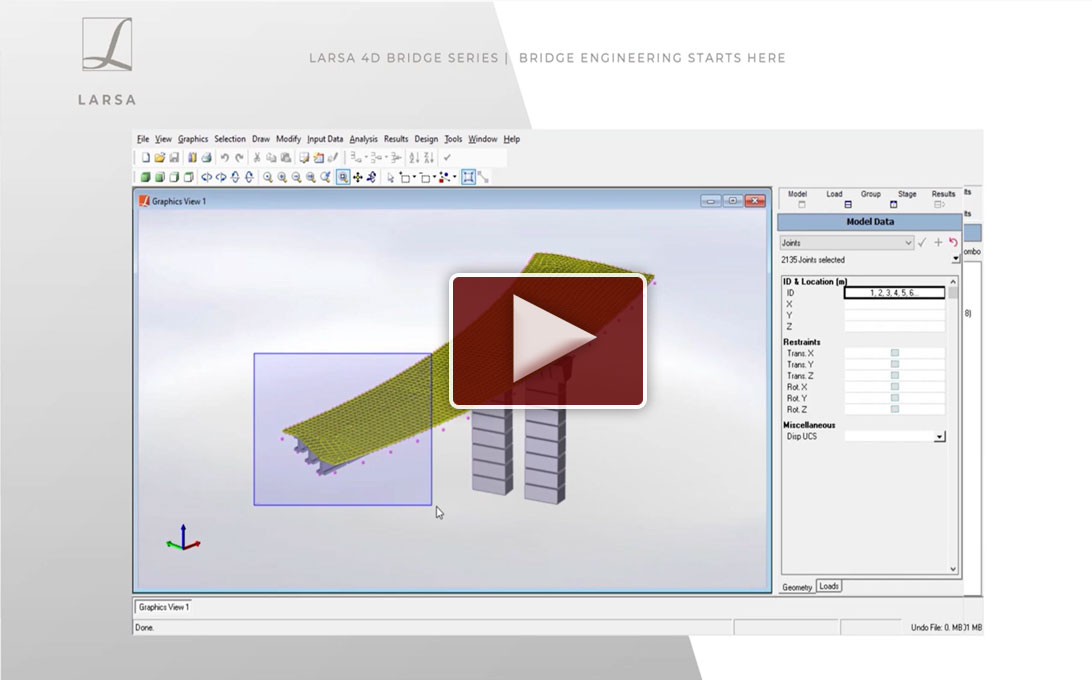This screenshot has height=680, width=1092.
Task: Click the Cut scissors icon
Action: [x=257, y=158]
